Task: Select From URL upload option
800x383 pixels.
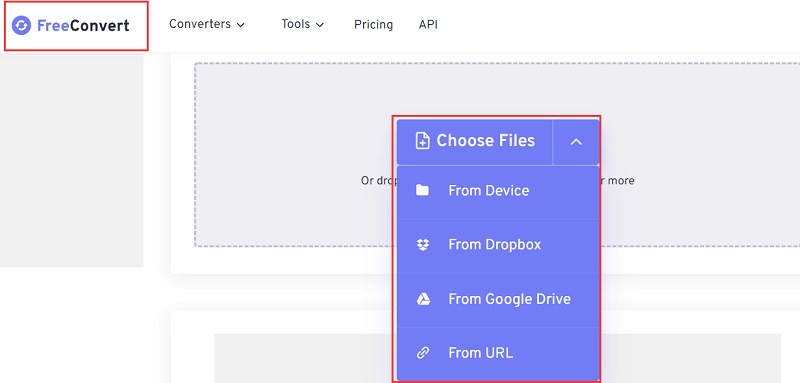Action: click(x=497, y=353)
